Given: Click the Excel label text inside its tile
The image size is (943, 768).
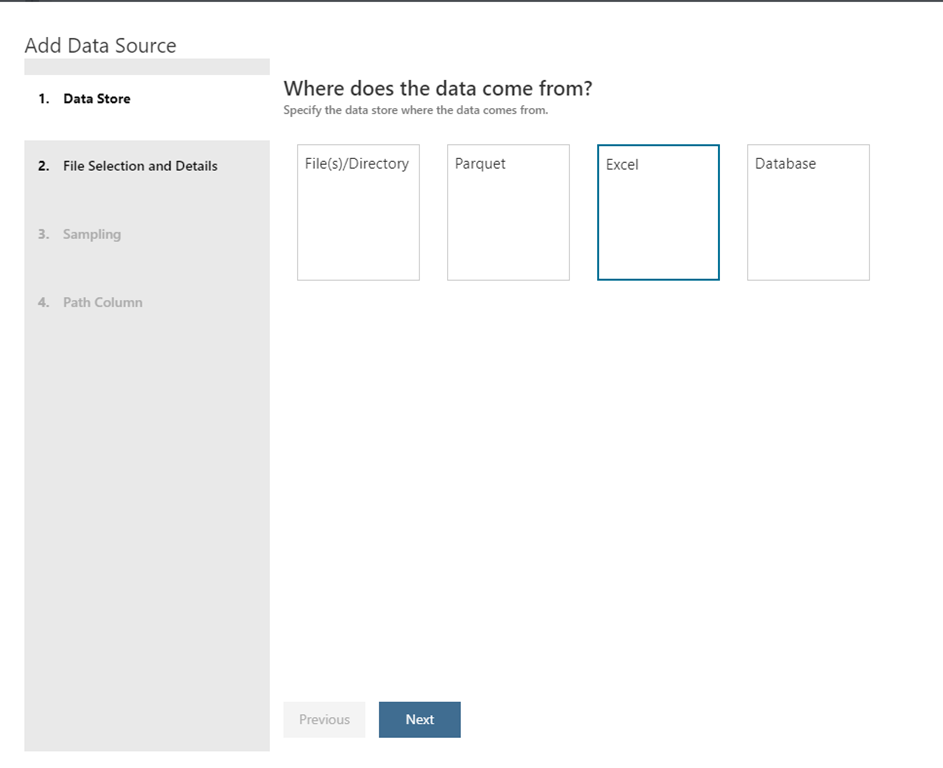Looking at the screenshot, I should pos(622,165).
